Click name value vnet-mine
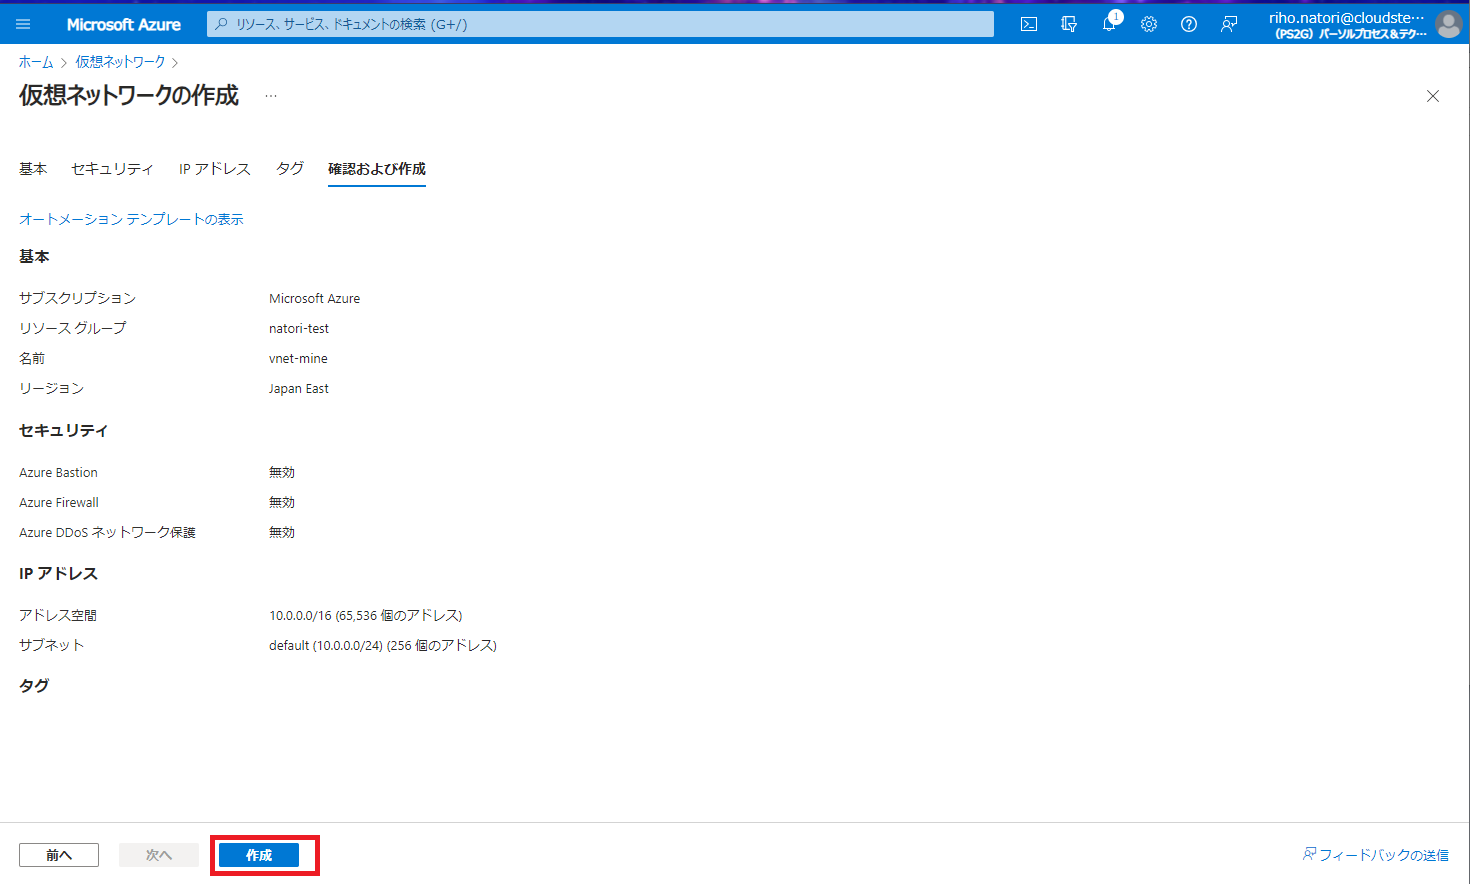The height and width of the screenshot is (884, 1470). click(x=298, y=358)
